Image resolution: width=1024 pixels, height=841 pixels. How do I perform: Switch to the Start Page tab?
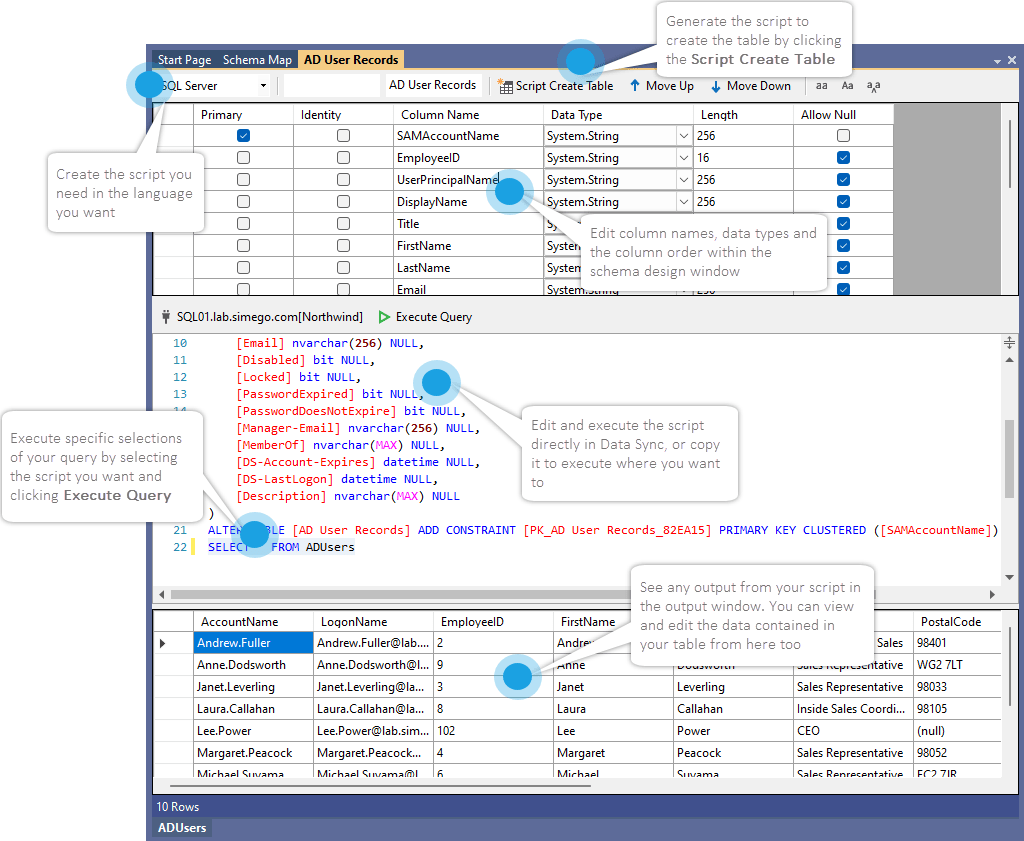click(184, 60)
